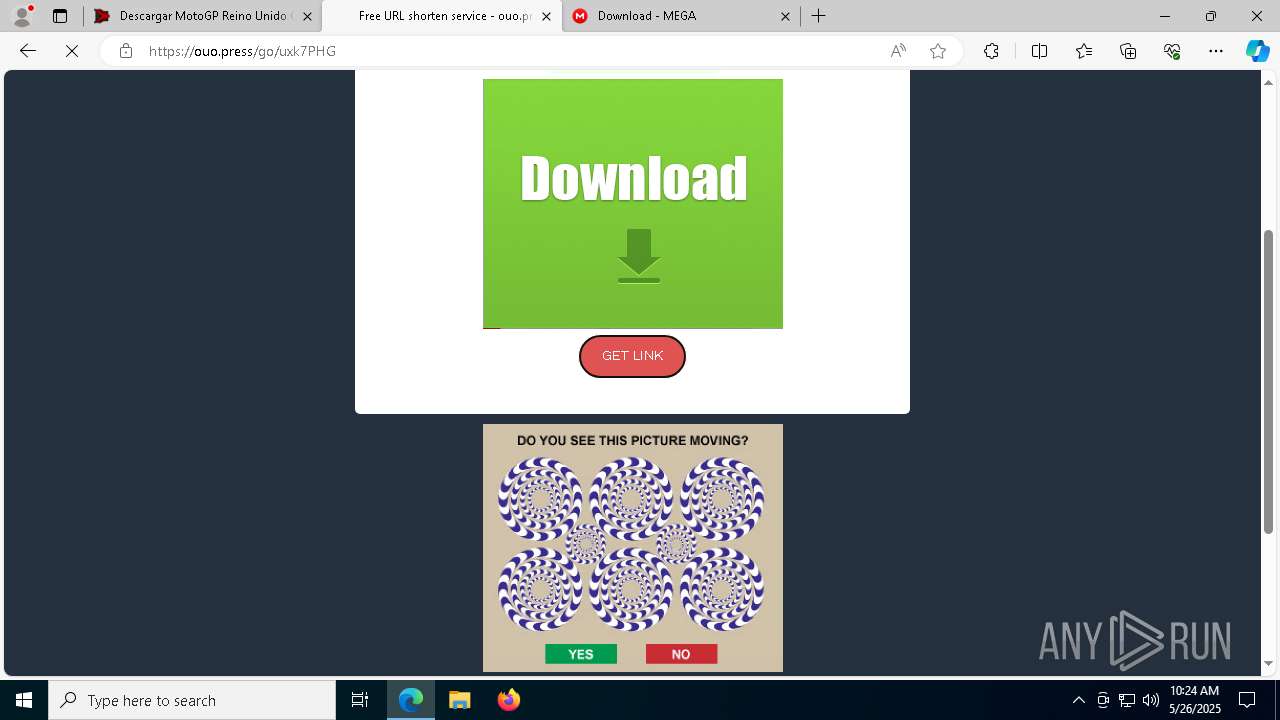Viewport: 1280px width, 720px height.
Task: Click the browser profile avatar icon
Action: [x=22, y=16]
